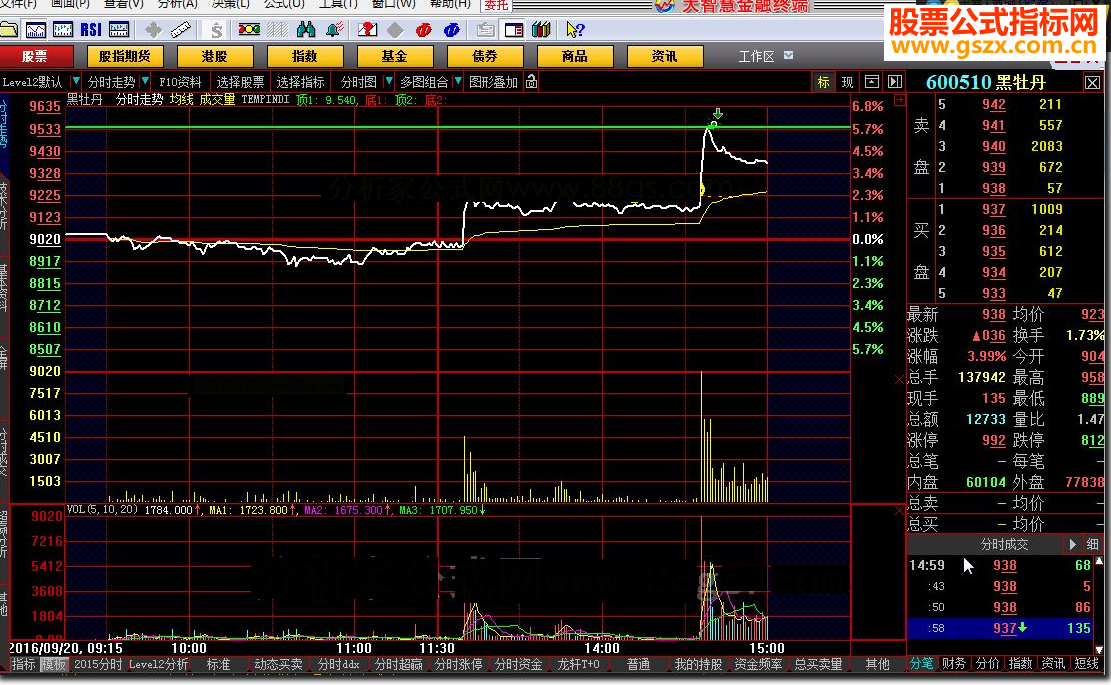This screenshot has width=1111, height=685.
Task: Click the green down arrow chart marker
Action: click(718, 114)
